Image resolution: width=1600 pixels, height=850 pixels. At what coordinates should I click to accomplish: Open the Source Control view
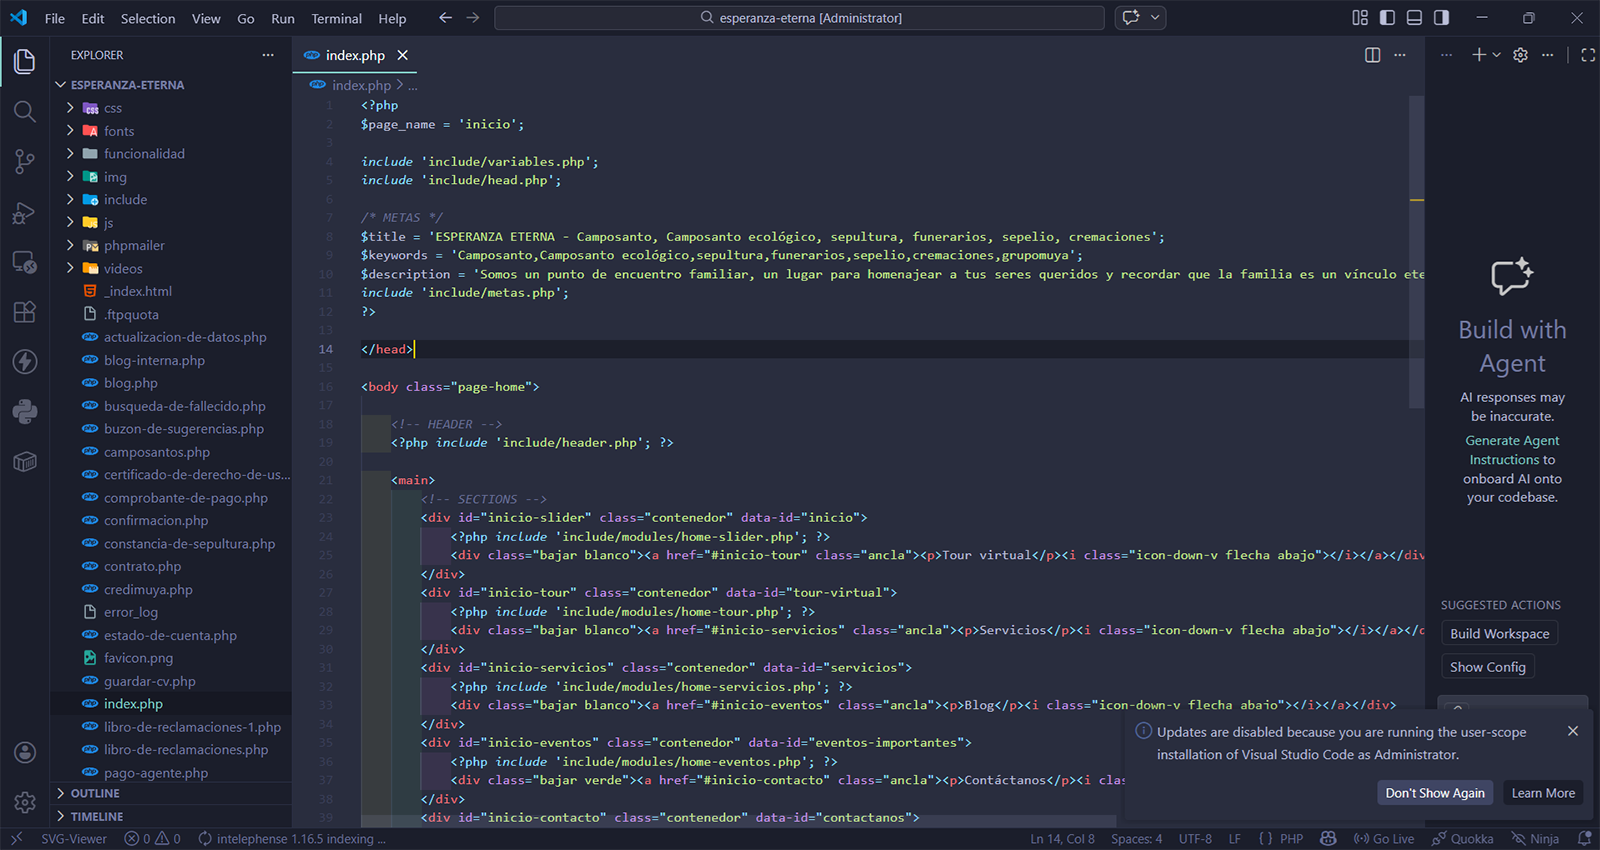(x=25, y=161)
